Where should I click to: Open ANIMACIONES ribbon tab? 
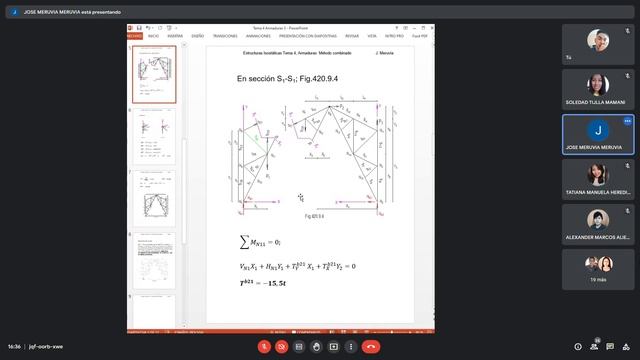tap(258, 36)
